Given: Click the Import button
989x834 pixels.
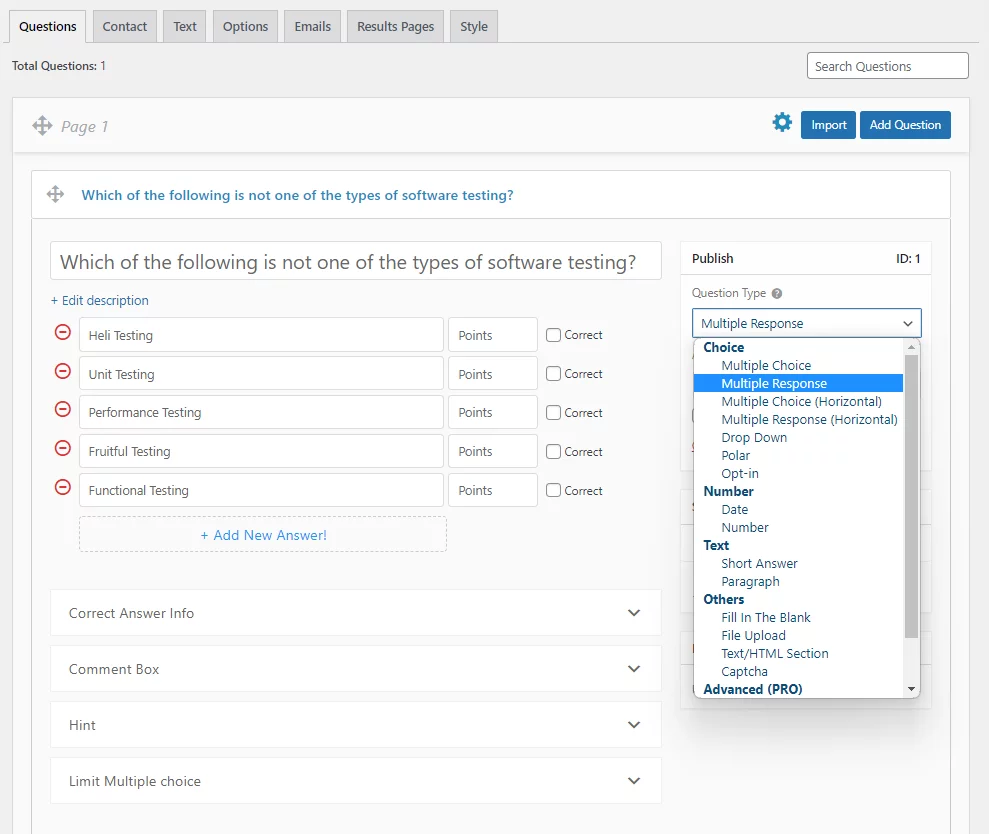Looking at the screenshot, I should click(x=828, y=125).
